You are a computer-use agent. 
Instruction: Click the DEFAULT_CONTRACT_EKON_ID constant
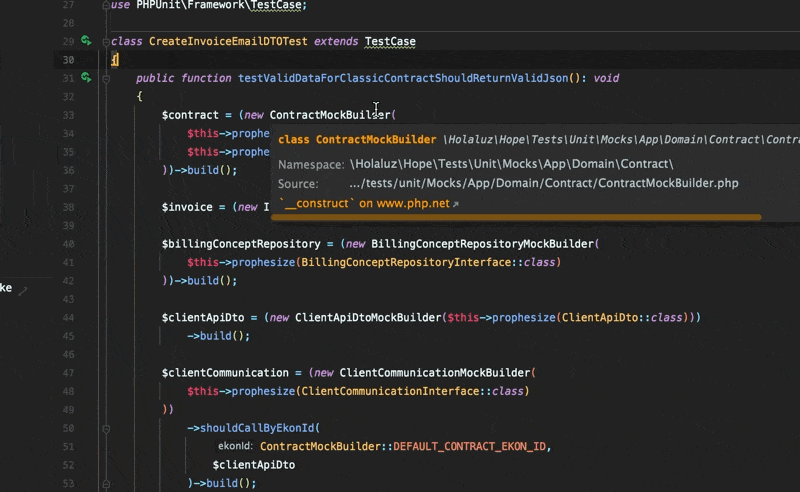[472, 446]
